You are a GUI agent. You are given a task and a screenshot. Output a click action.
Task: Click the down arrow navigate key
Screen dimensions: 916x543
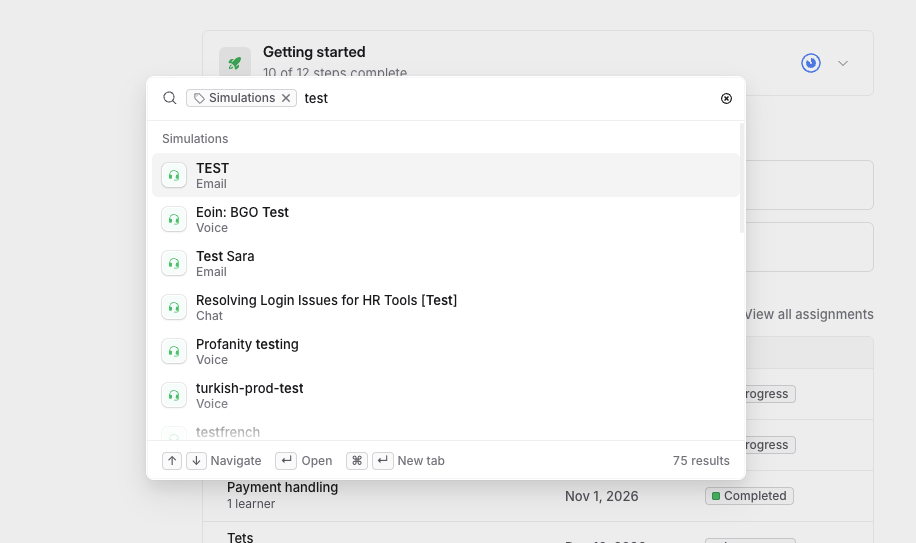pyautogui.click(x=196, y=461)
